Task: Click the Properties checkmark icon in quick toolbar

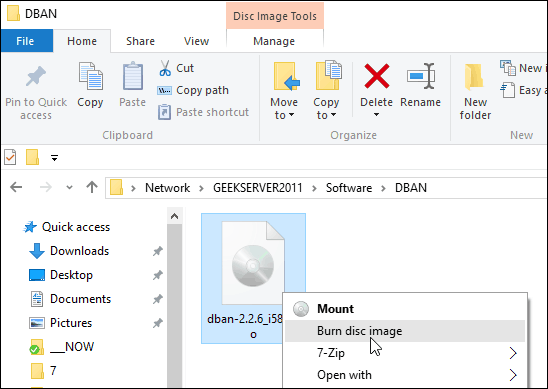Action: pos(10,157)
